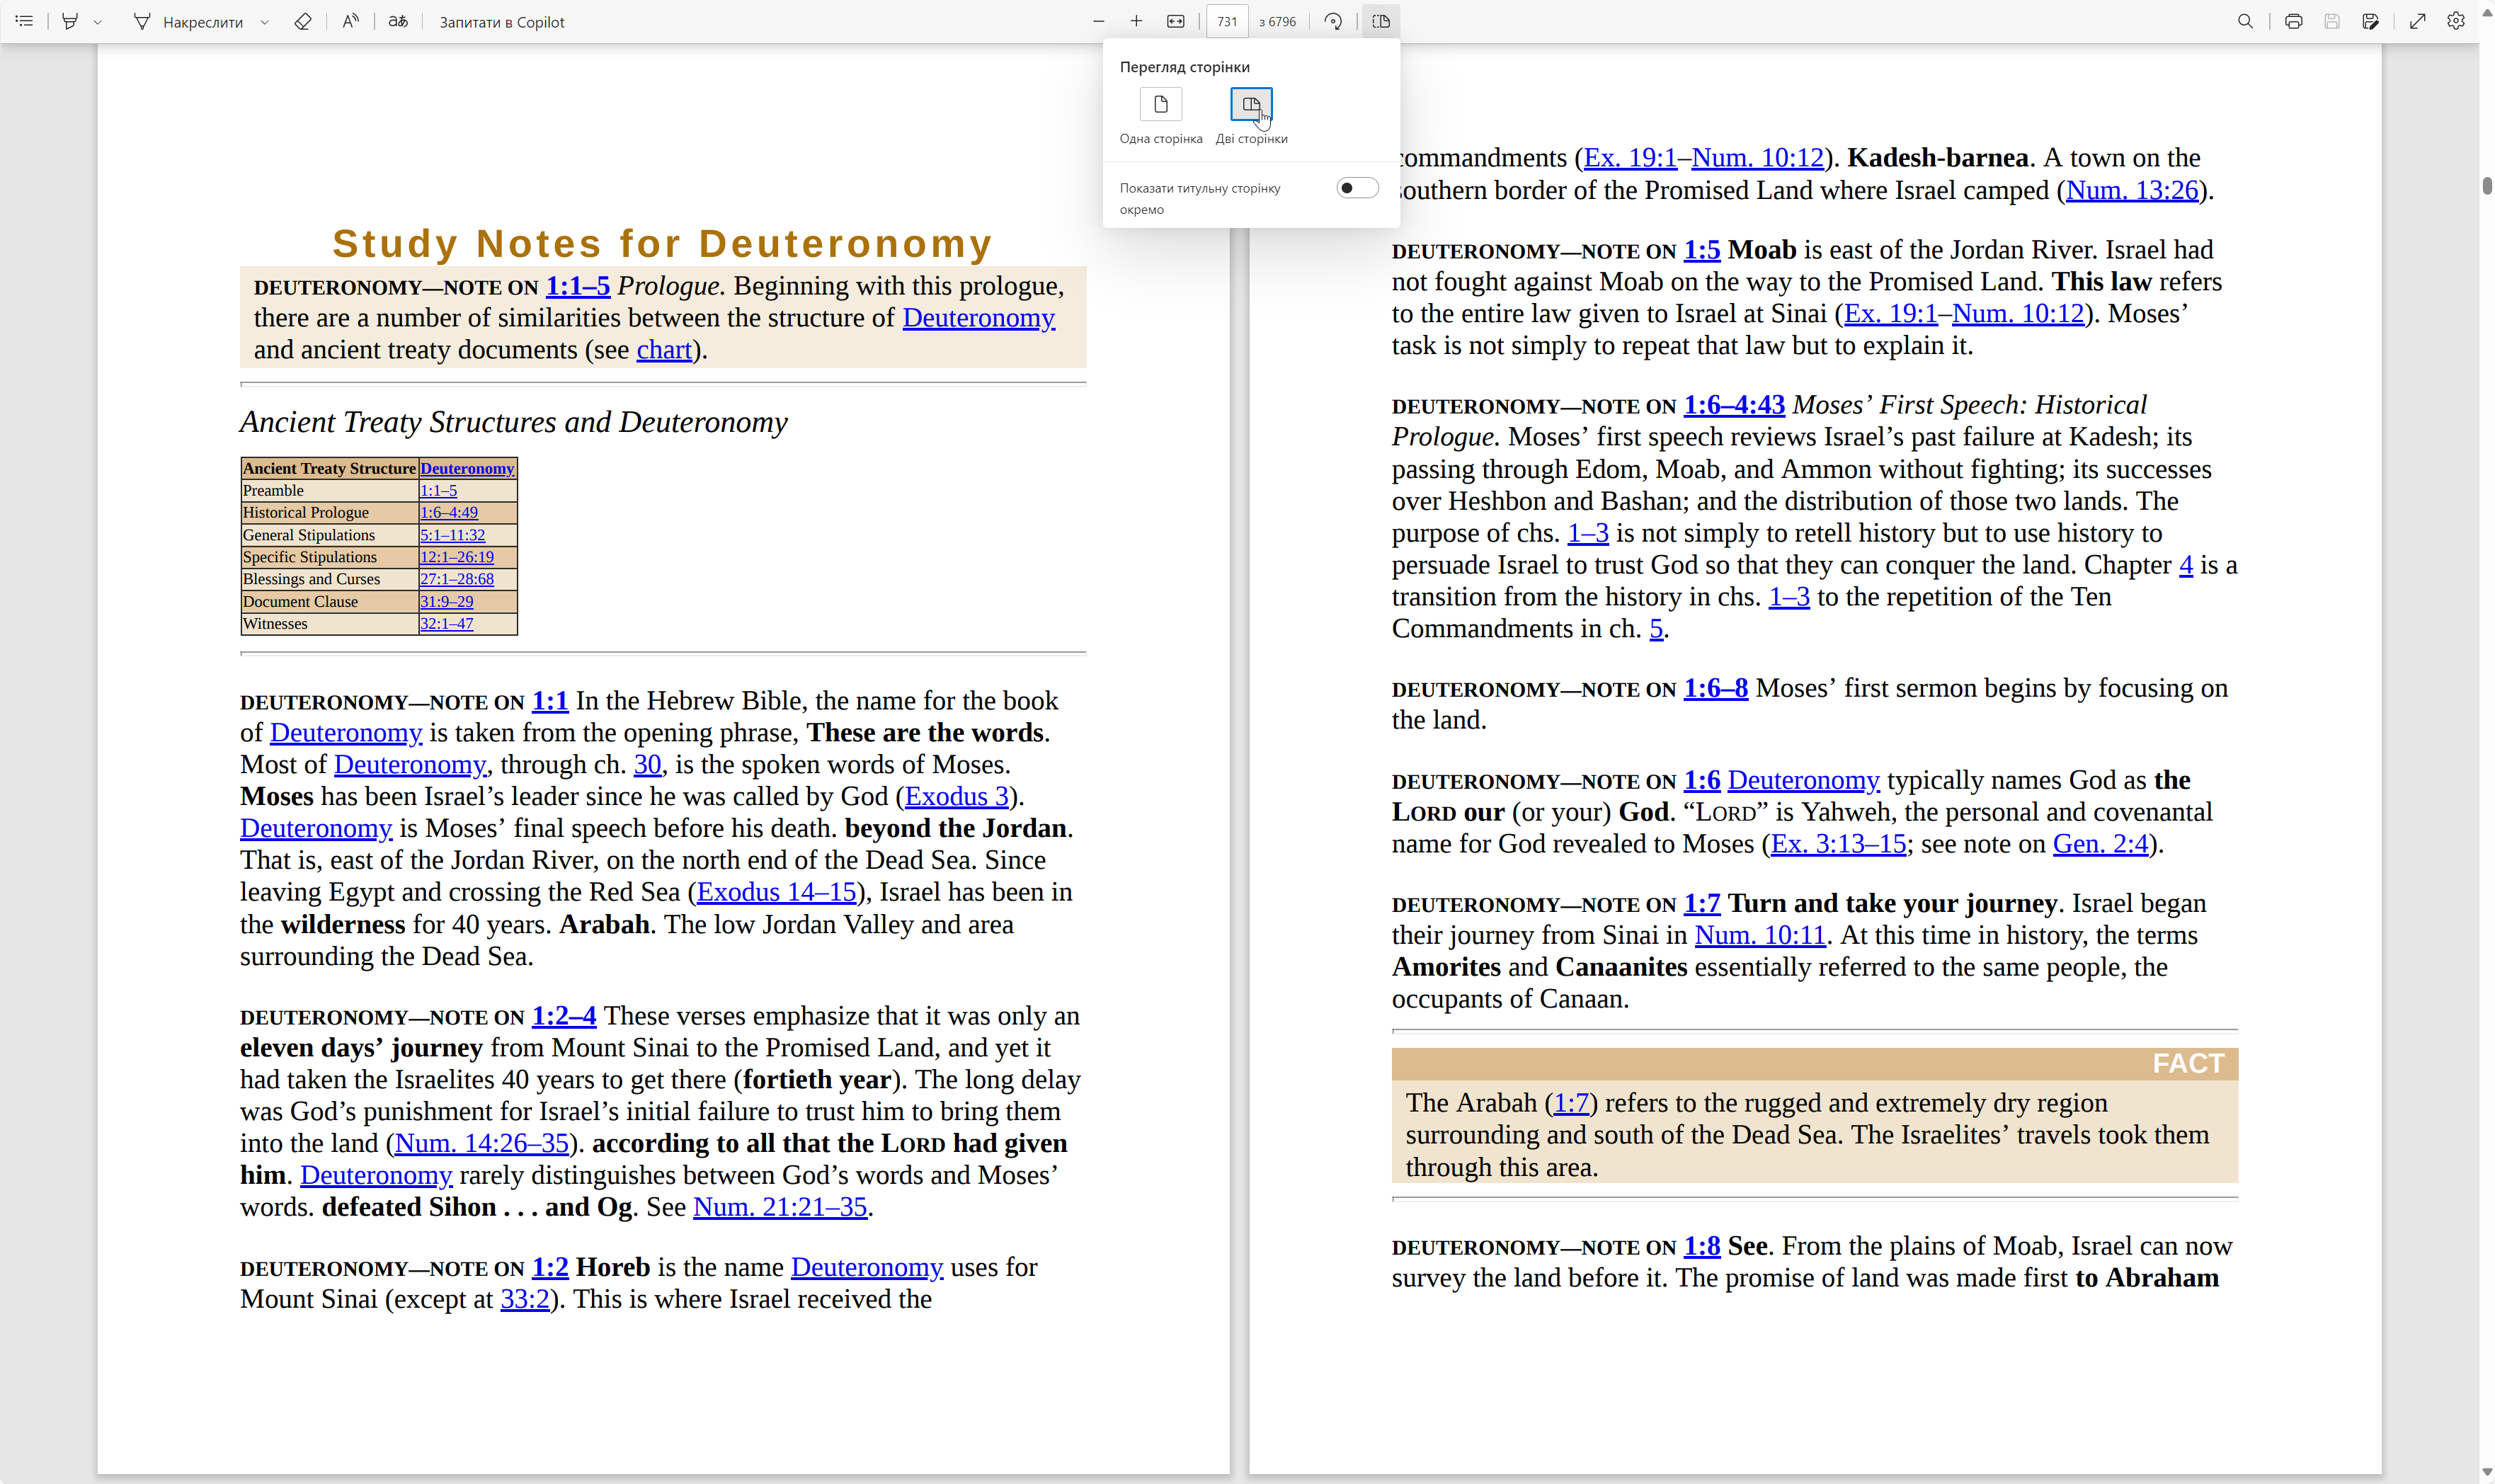Start Read aloud
Image resolution: width=2495 pixels, height=1484 pixels.
350,21
